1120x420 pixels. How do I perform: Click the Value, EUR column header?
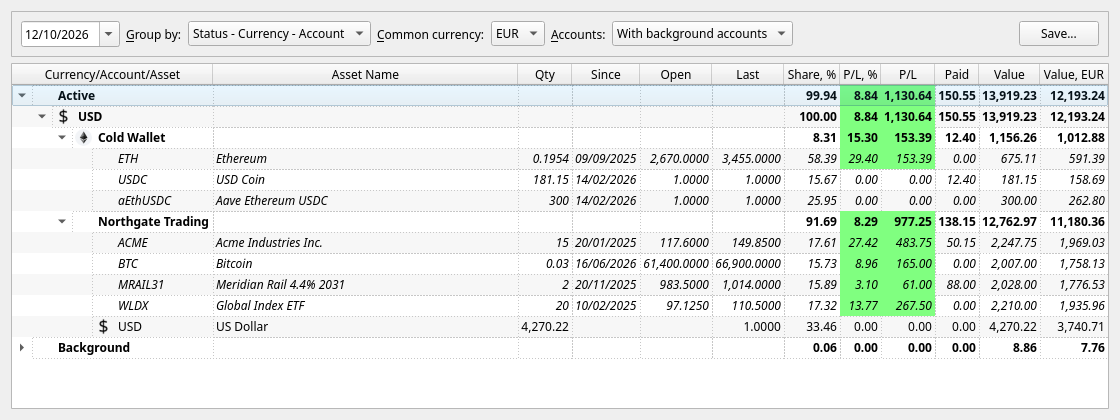point(1074,74)
